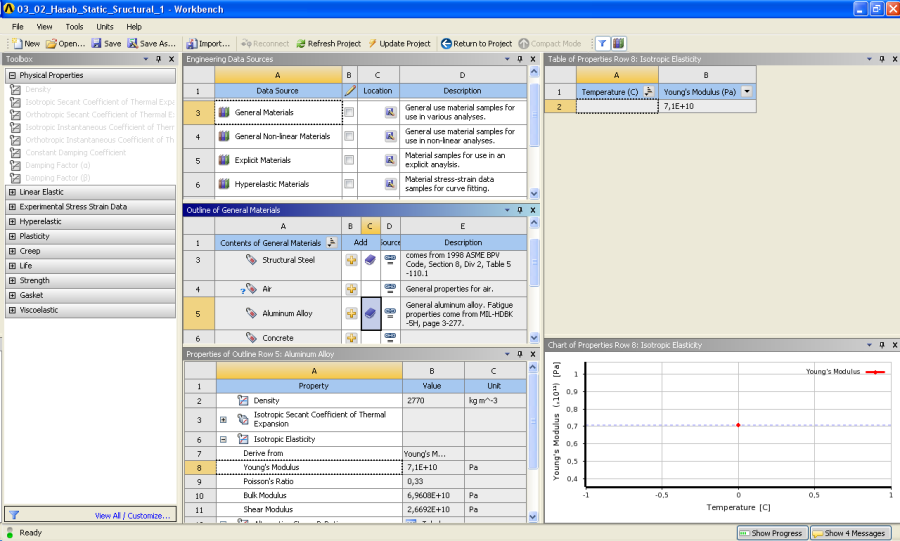900x541 pixels.
Task: Open the File menu
Action: click(x=18, y=27)
